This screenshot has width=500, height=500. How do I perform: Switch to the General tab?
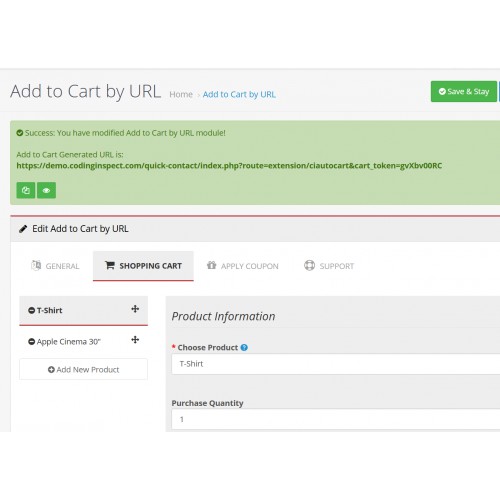pos(55,266)
